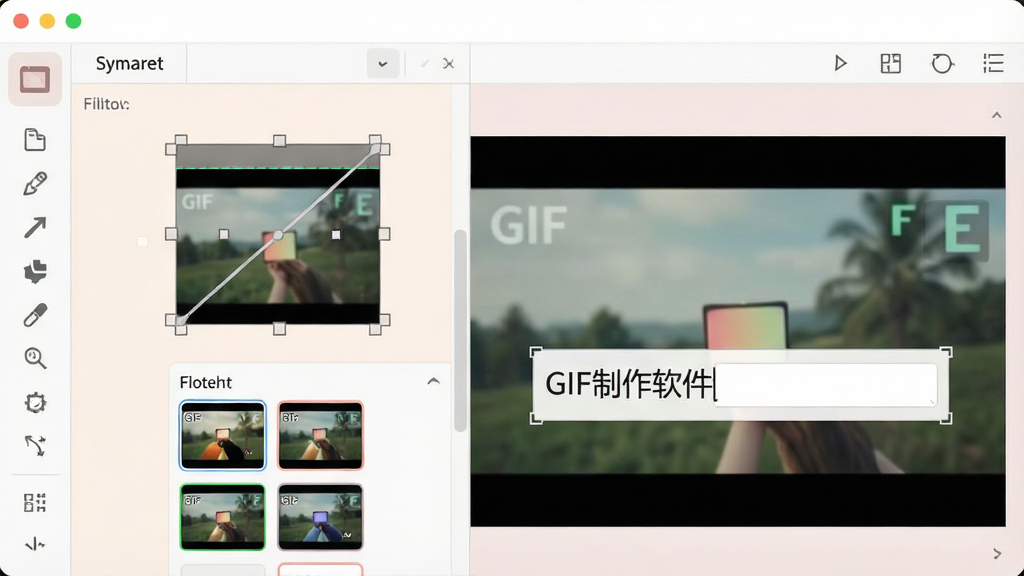Screen dimensions: 1024x576
Task: Select the screen capture tool in sidebar
Action: click(x=35, y=80)
